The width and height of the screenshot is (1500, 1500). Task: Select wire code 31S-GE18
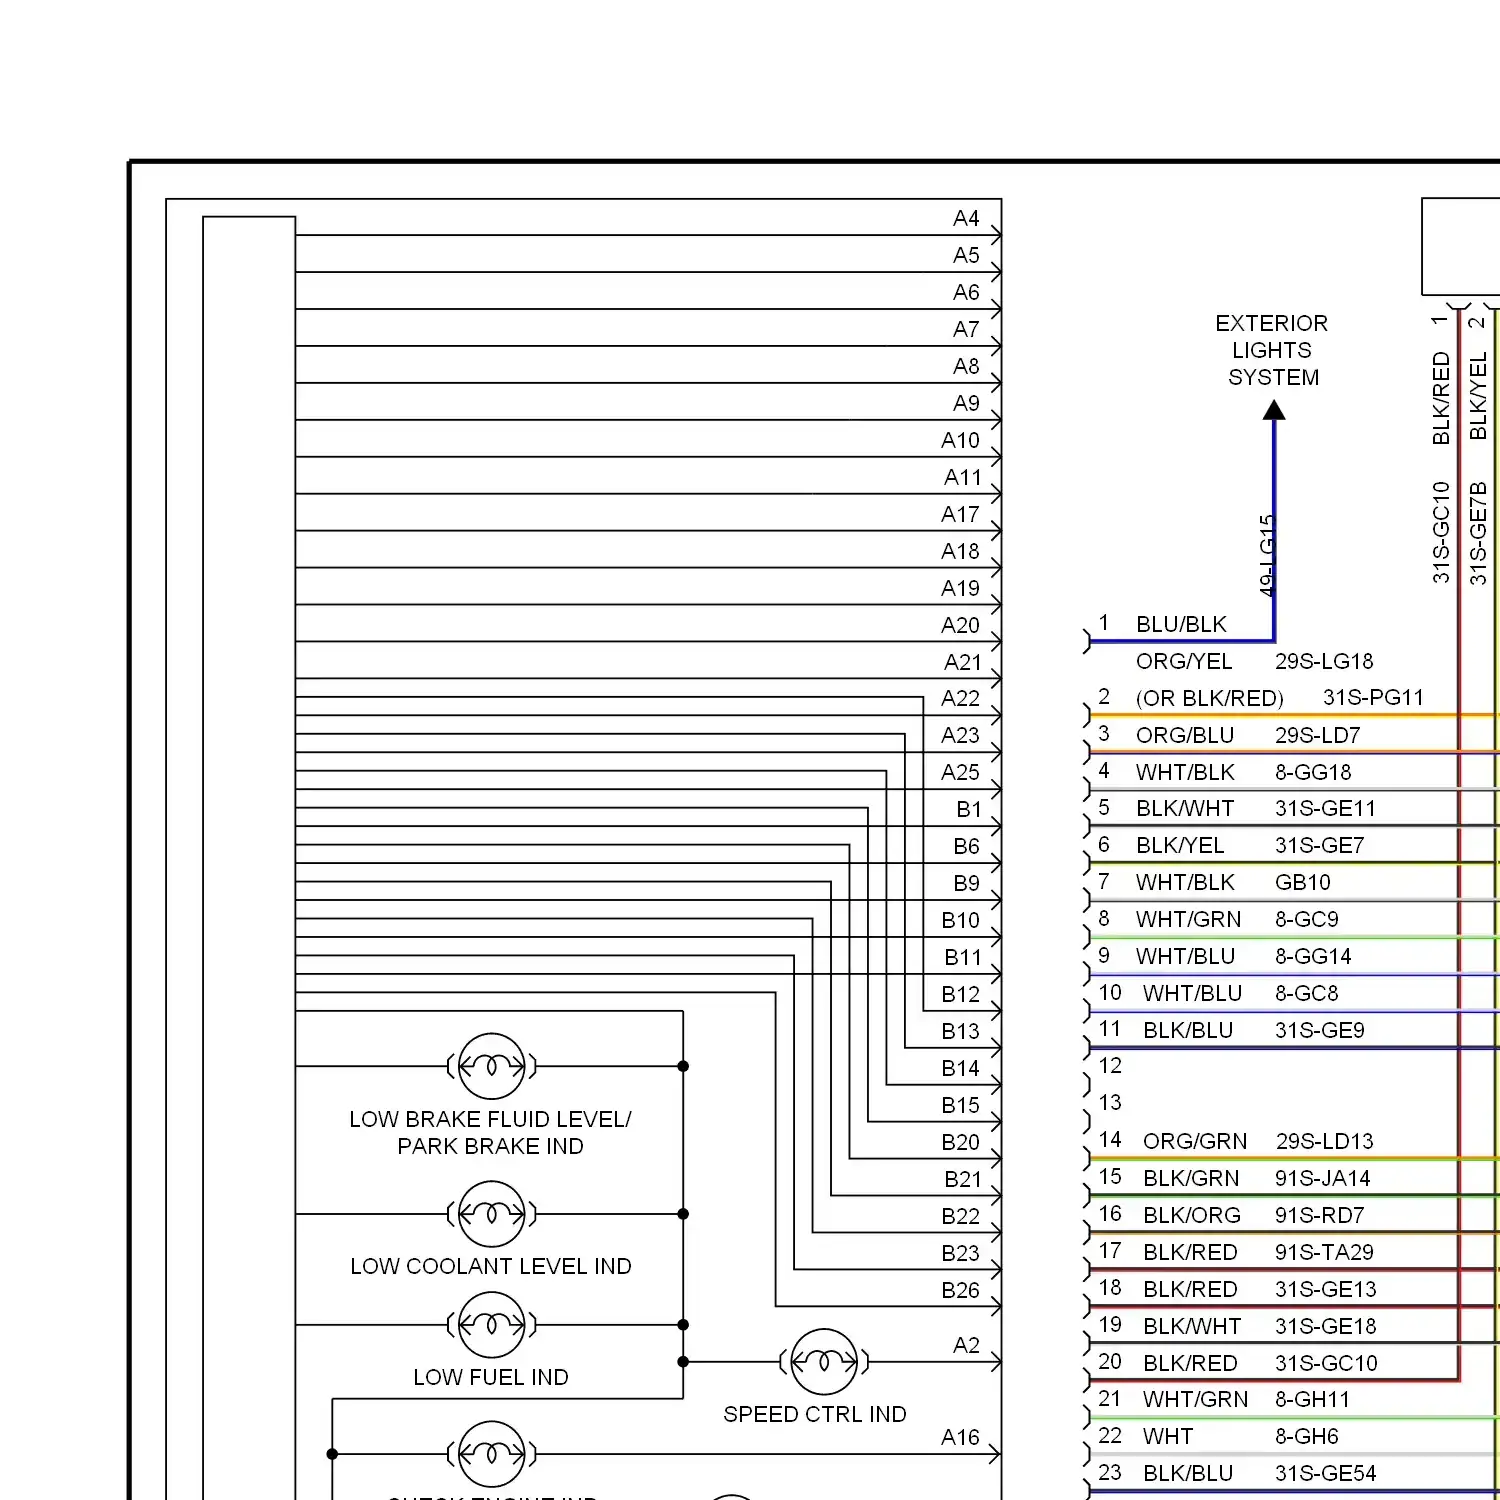[1326, 1326]
